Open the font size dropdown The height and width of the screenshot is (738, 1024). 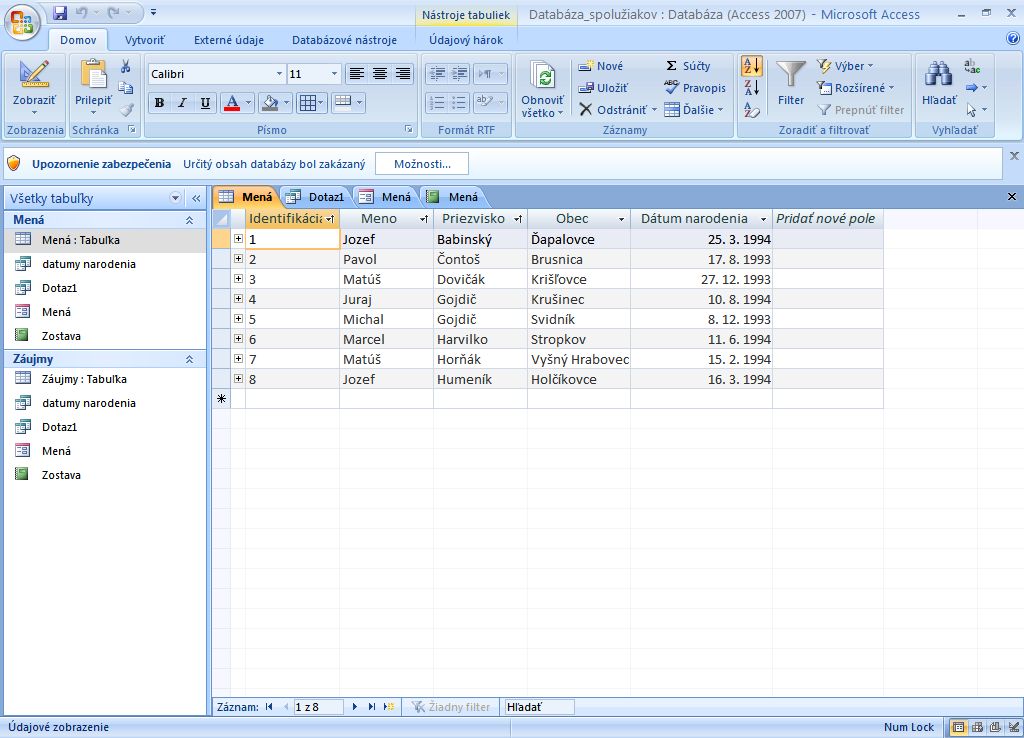[x=334, y=74]
